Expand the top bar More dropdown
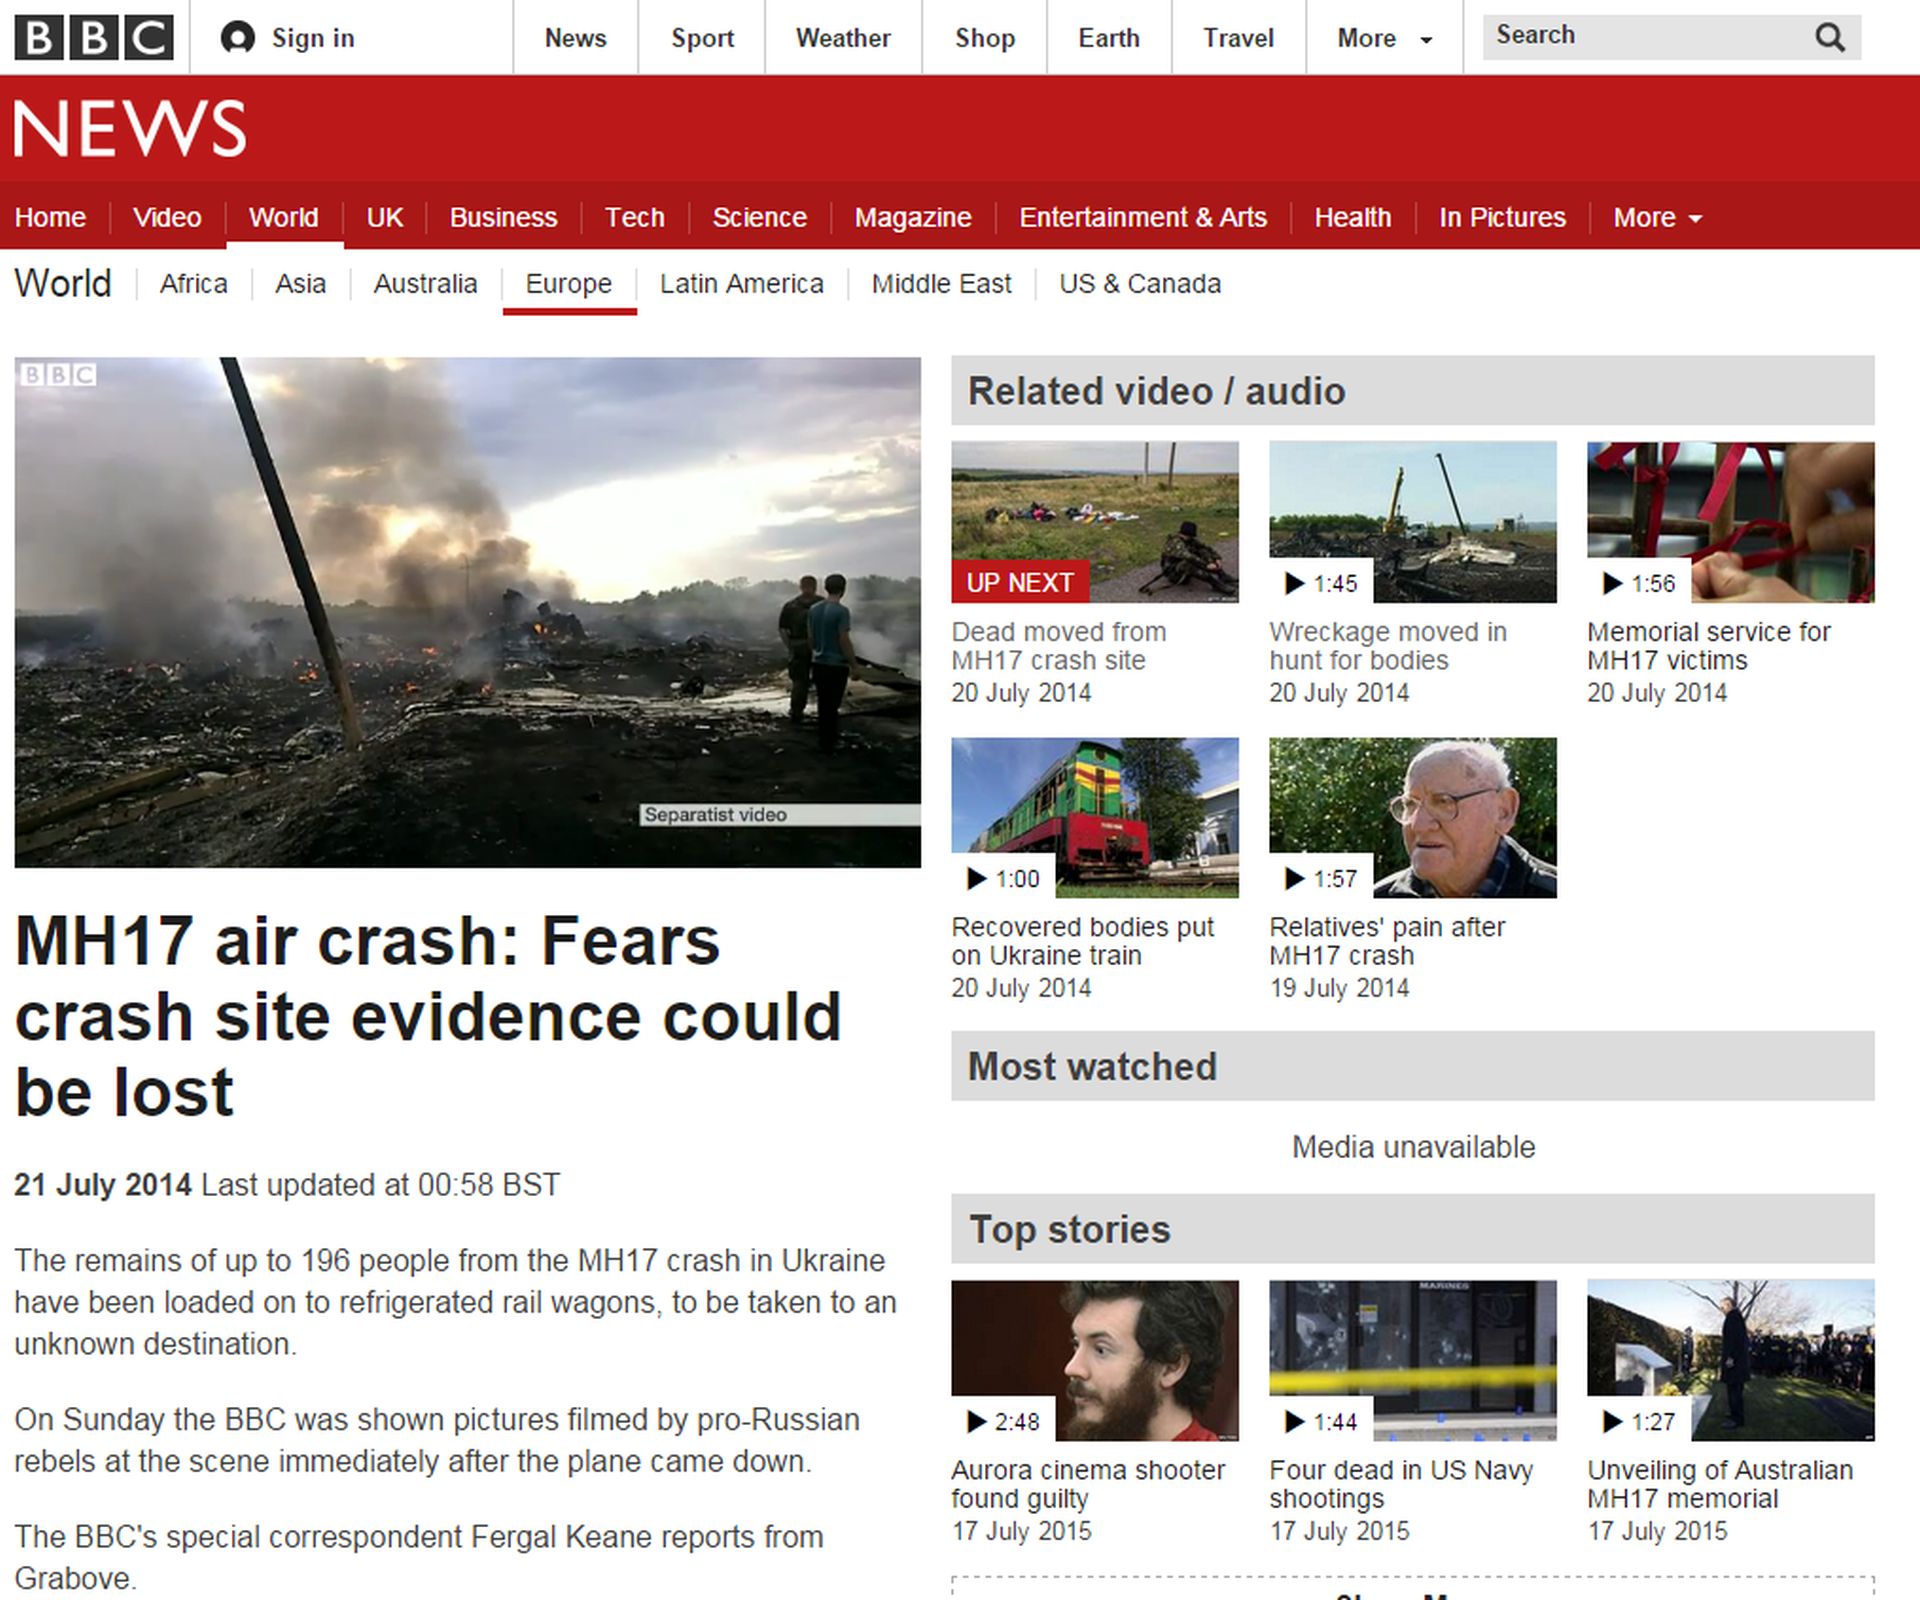This screenshot has height=1600, width=1920. (1384, 38)
